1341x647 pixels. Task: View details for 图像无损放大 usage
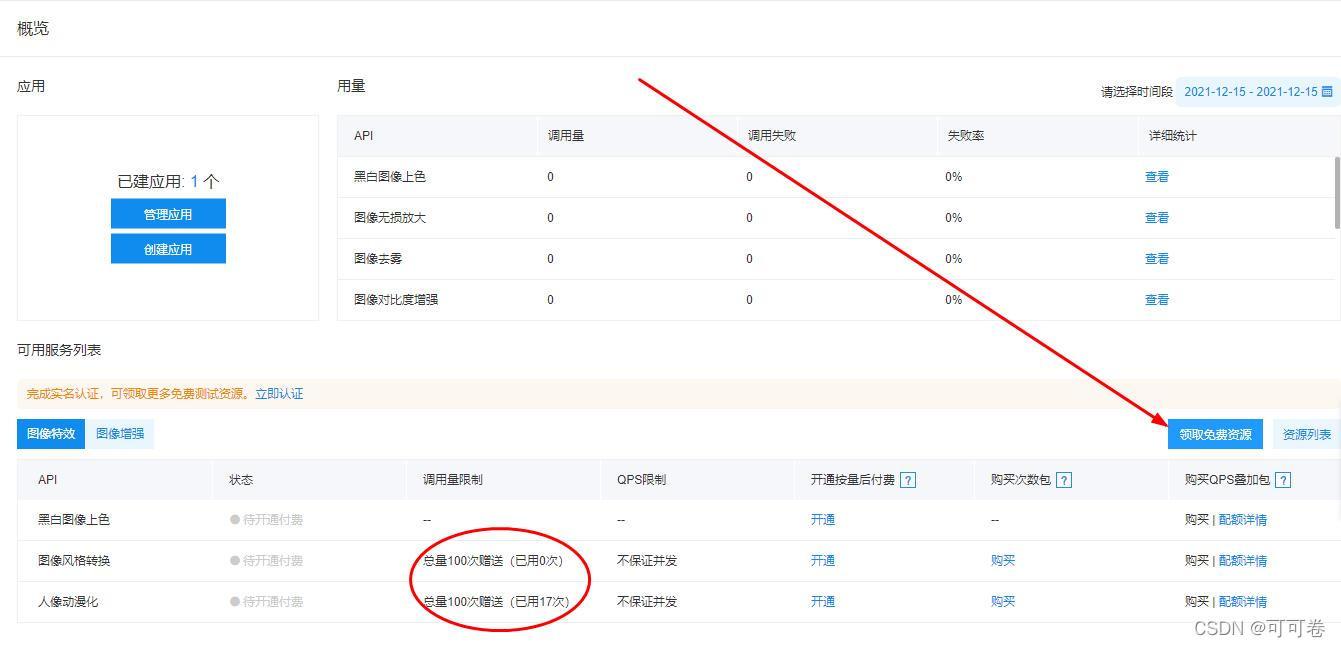click(1157, 218)
